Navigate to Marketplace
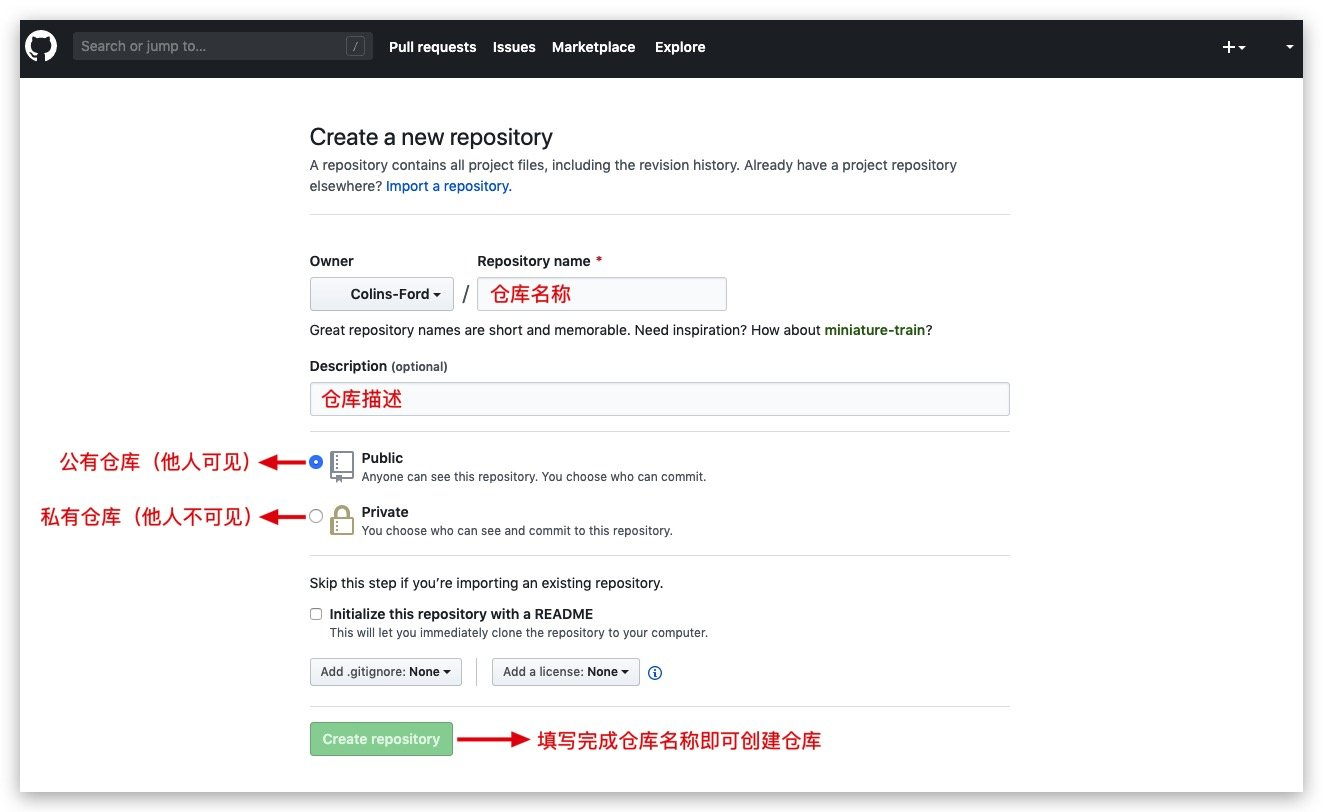This screenshot has width=1323, height=812. (x=593, y=47)
